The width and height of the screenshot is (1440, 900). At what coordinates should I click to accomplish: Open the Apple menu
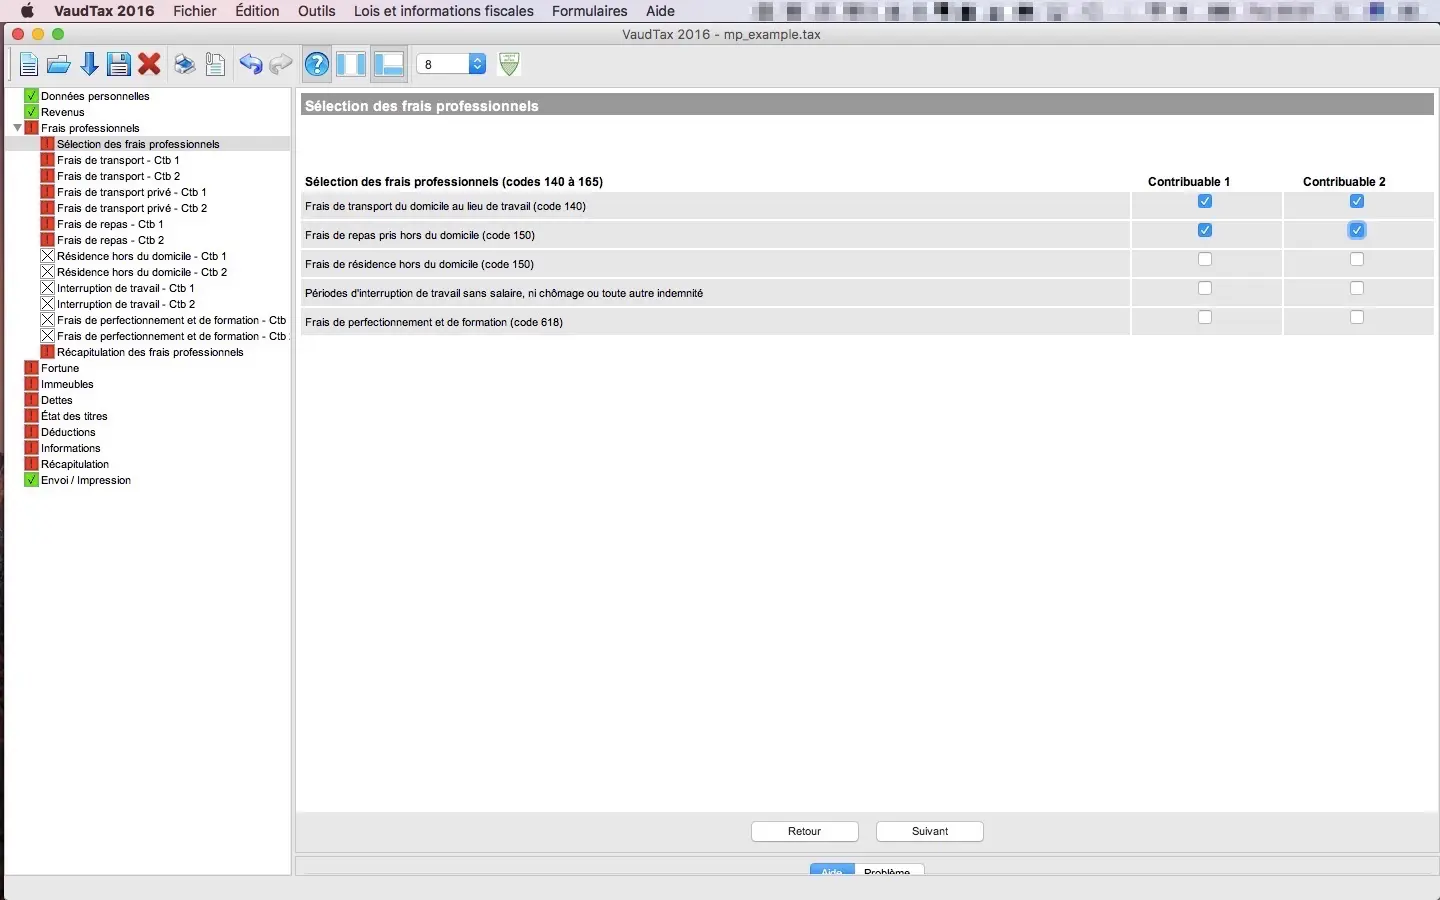pos(27,11)
